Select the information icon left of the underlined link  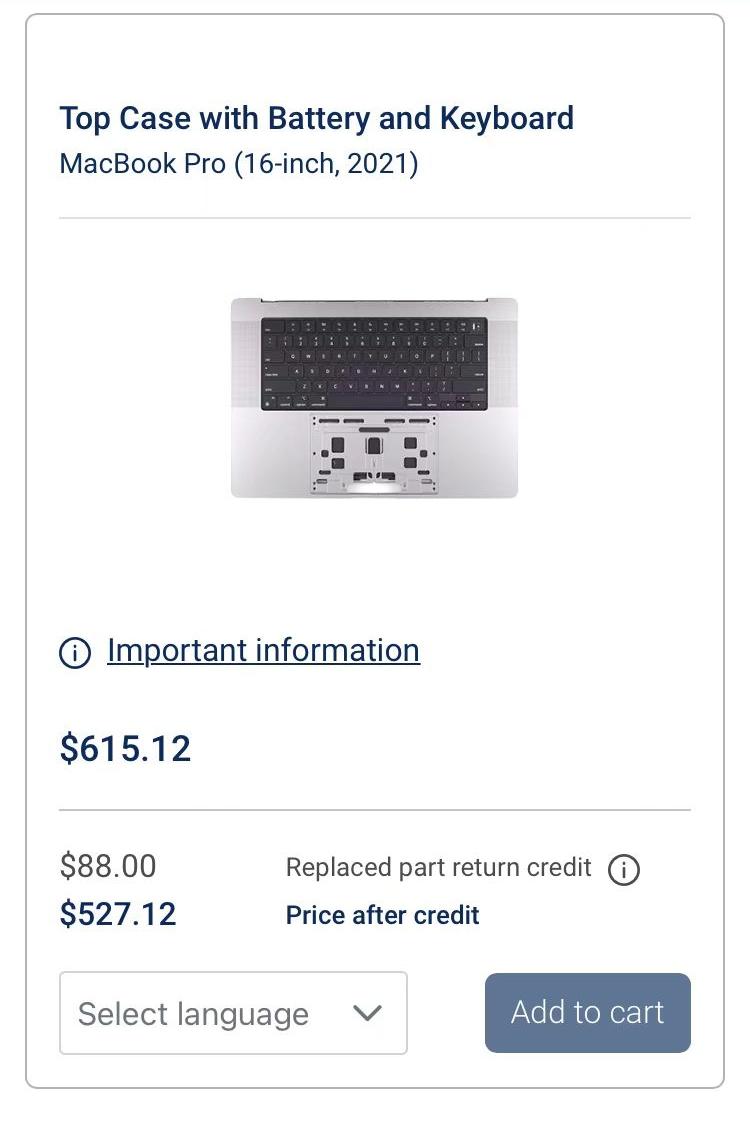click(74, 650)
